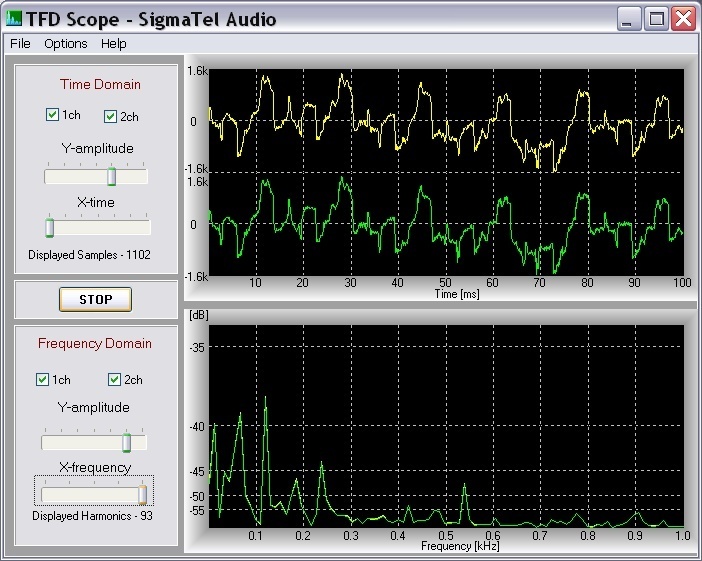Click the '-40' dB axis value
The image size is (702, 561).
click(197, 427)
